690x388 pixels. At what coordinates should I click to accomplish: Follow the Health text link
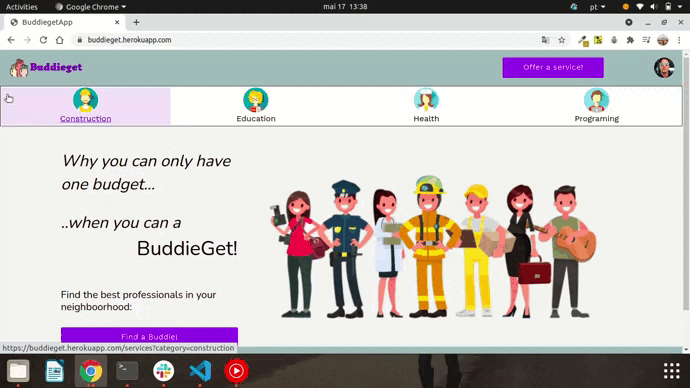pyautogui.click(x=426, y=118)
